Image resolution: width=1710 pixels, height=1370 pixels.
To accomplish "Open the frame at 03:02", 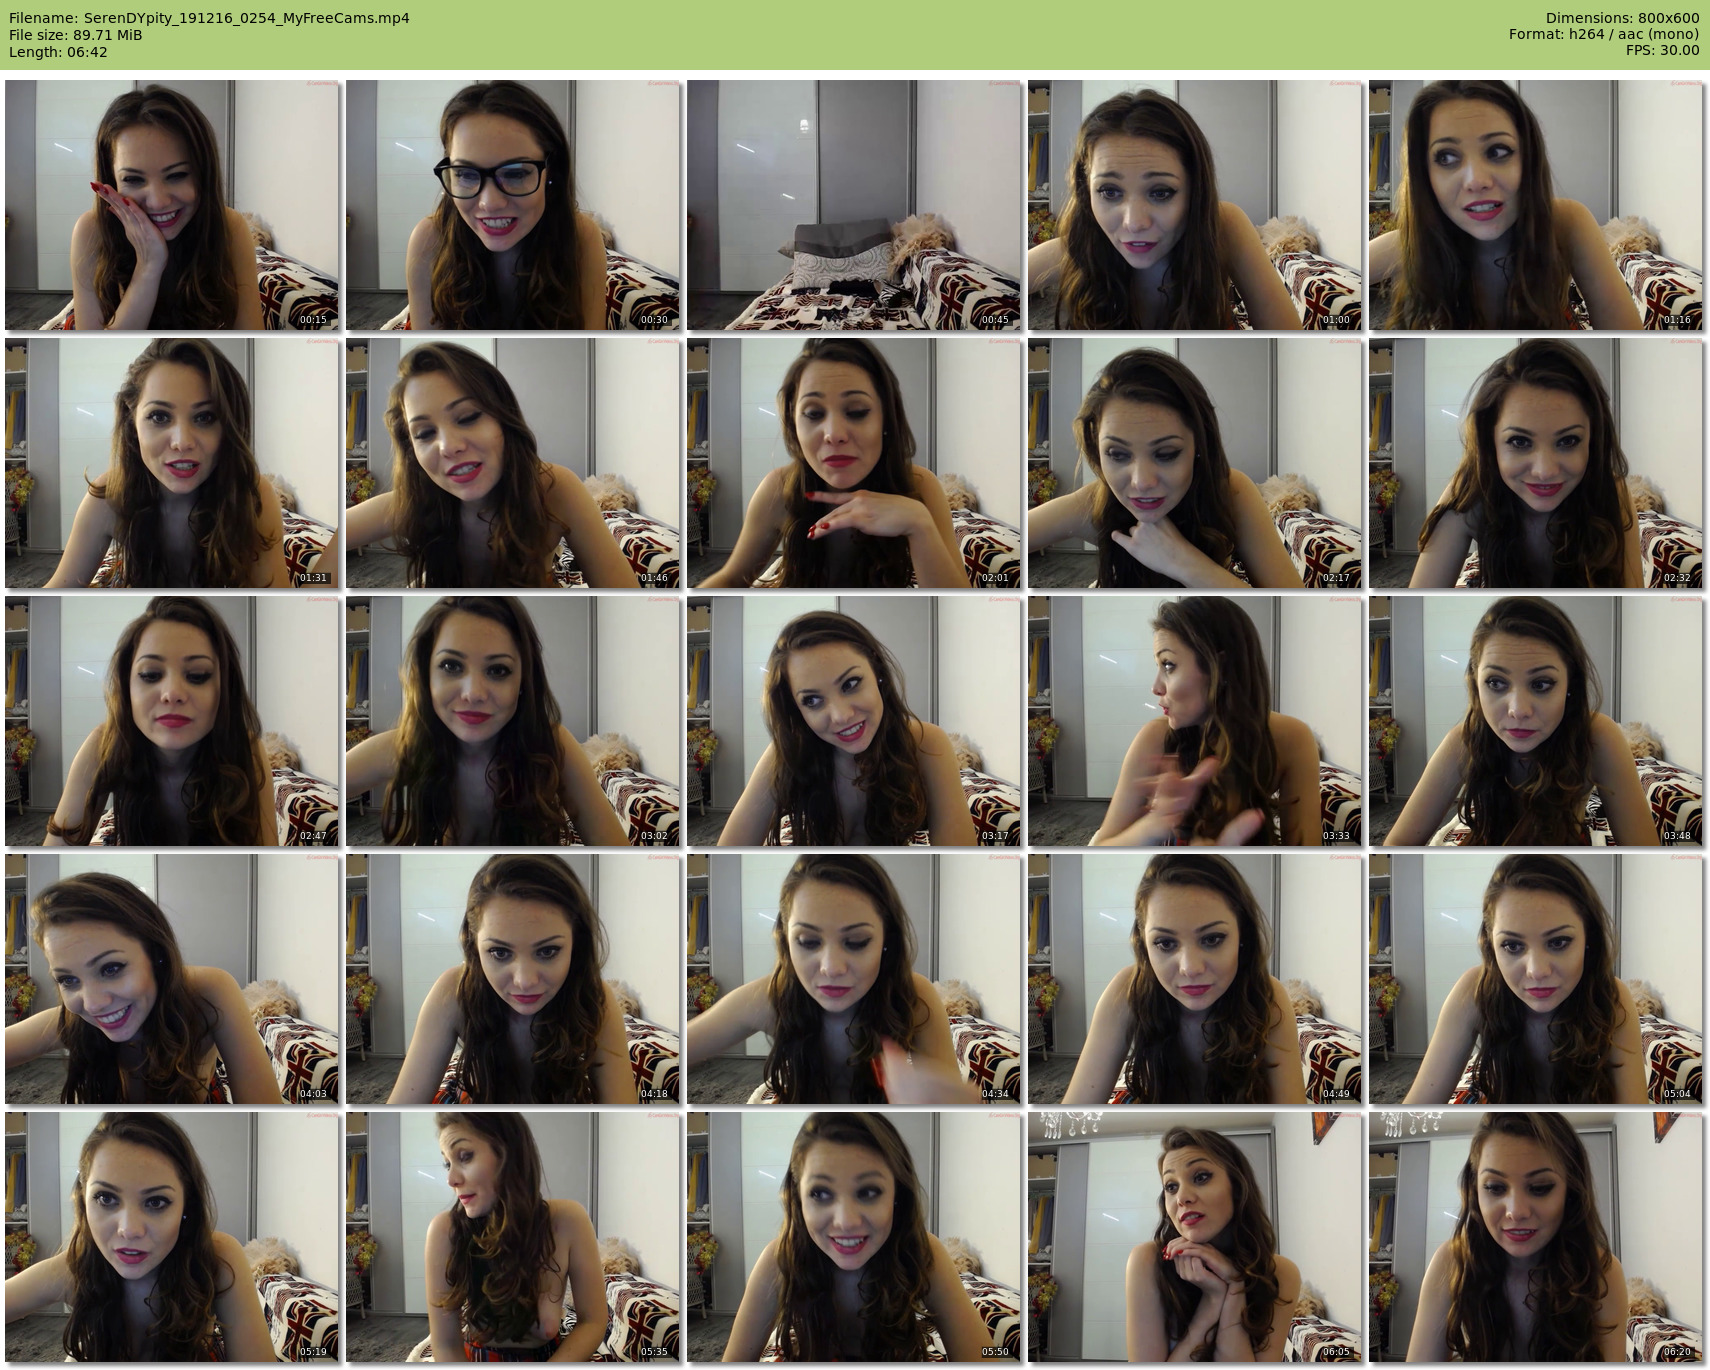I will 513,721.
